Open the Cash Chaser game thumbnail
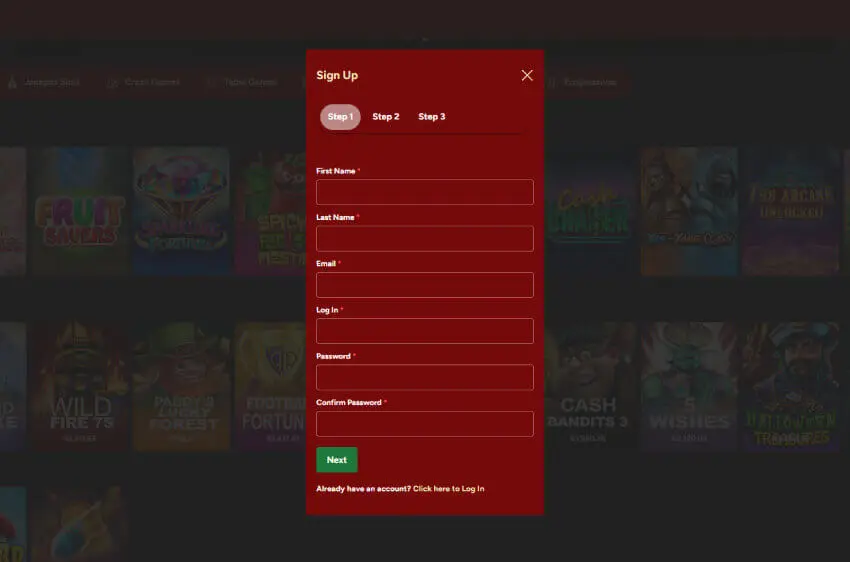The image size is (850, 562). (x=589, y=211)
